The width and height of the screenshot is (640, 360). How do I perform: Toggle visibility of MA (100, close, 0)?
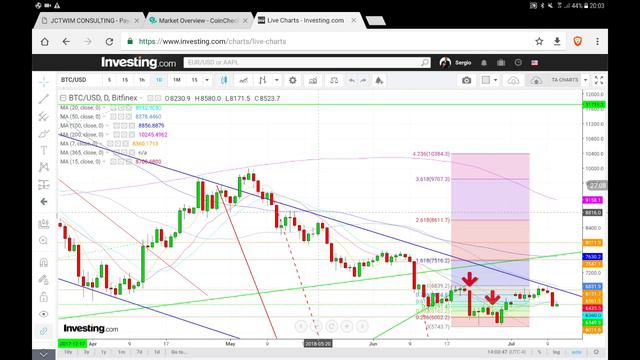tap(116, 126)
